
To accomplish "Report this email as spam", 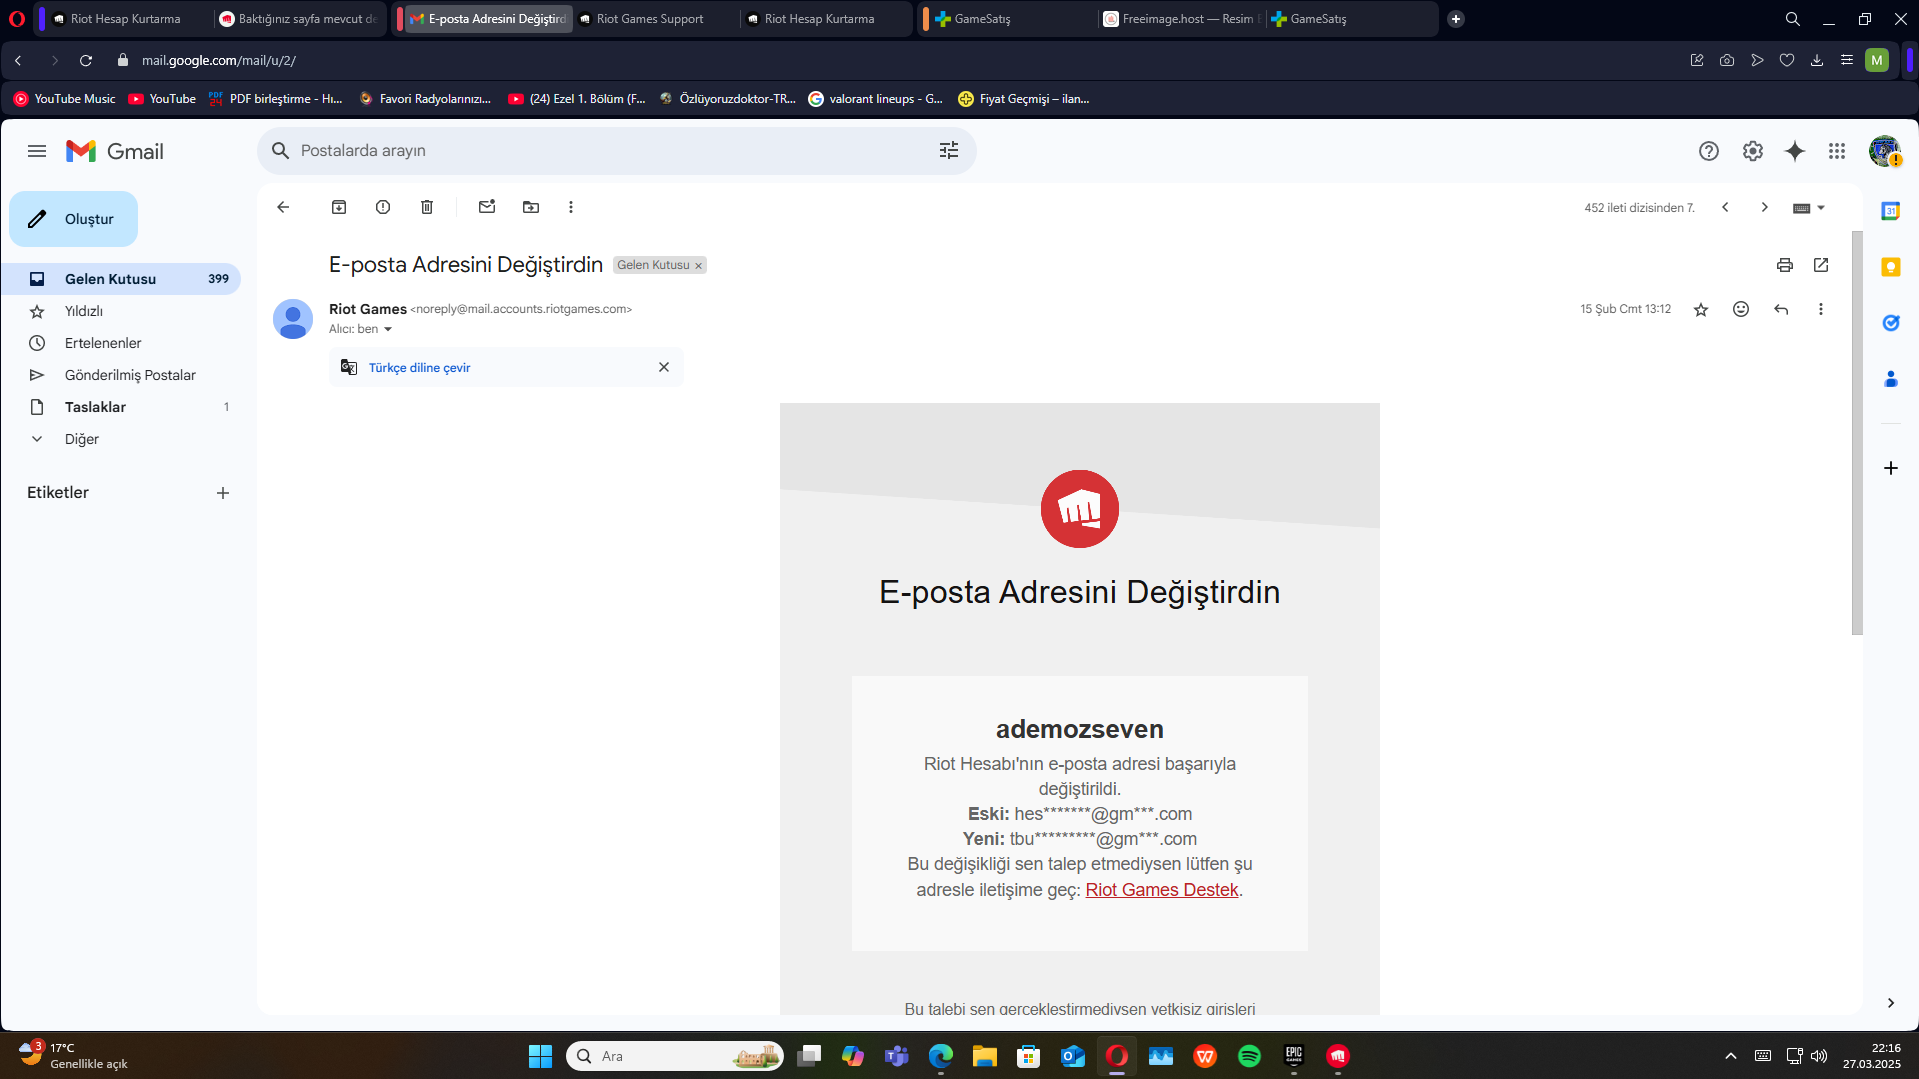I will 383,207.
